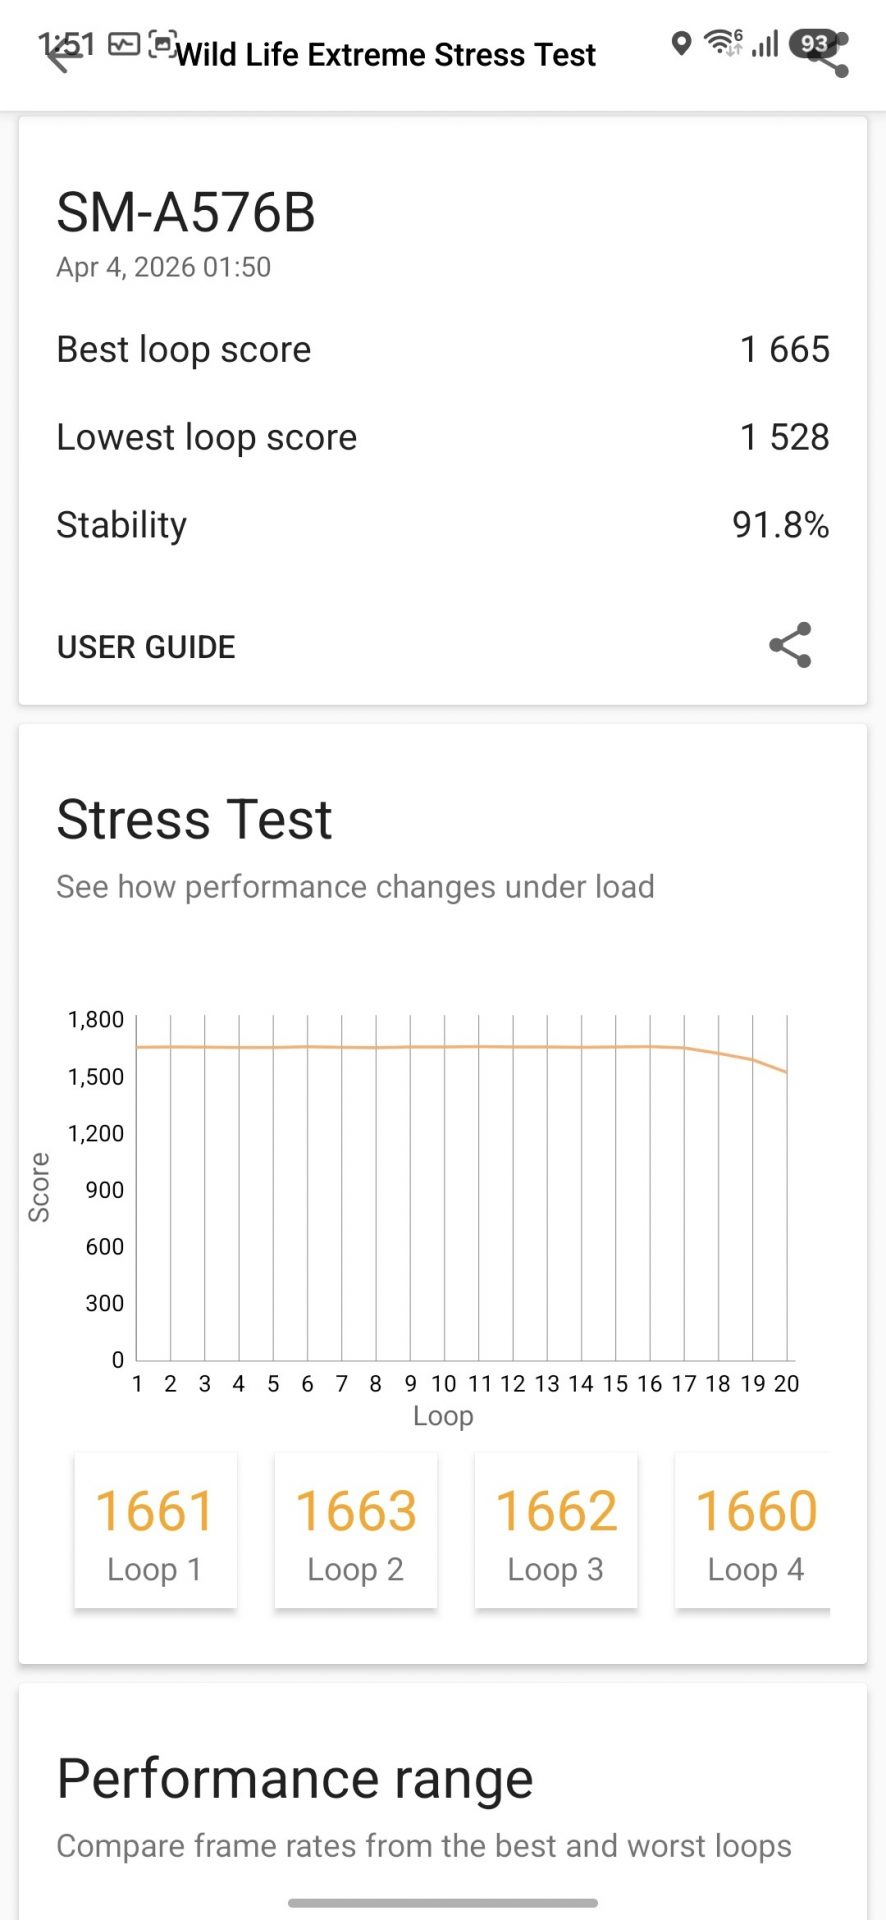
Task: Tap the cellular signal bars icon
Action: 765,44
